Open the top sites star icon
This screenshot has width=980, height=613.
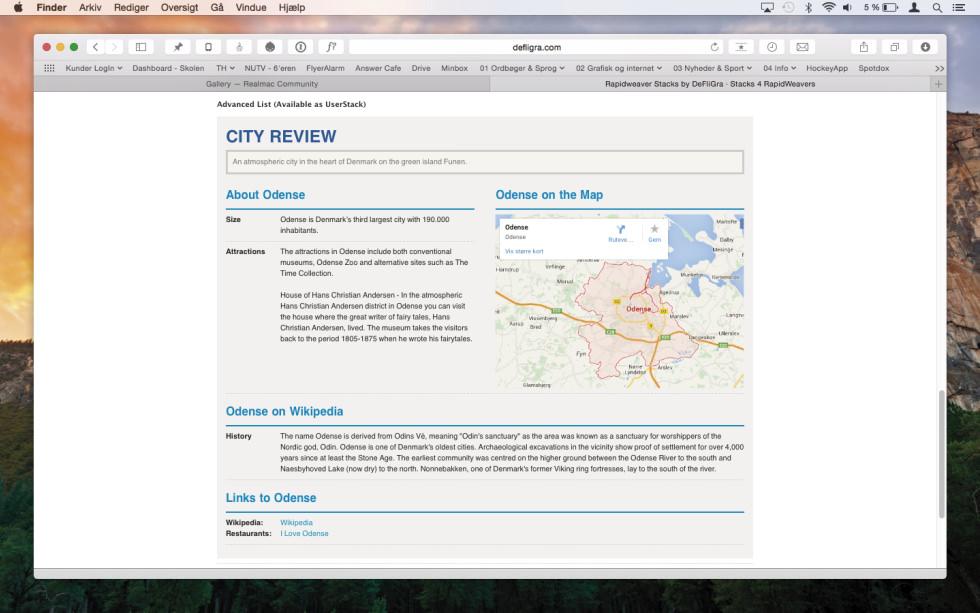pyautogui.click(x=741, y=47)
